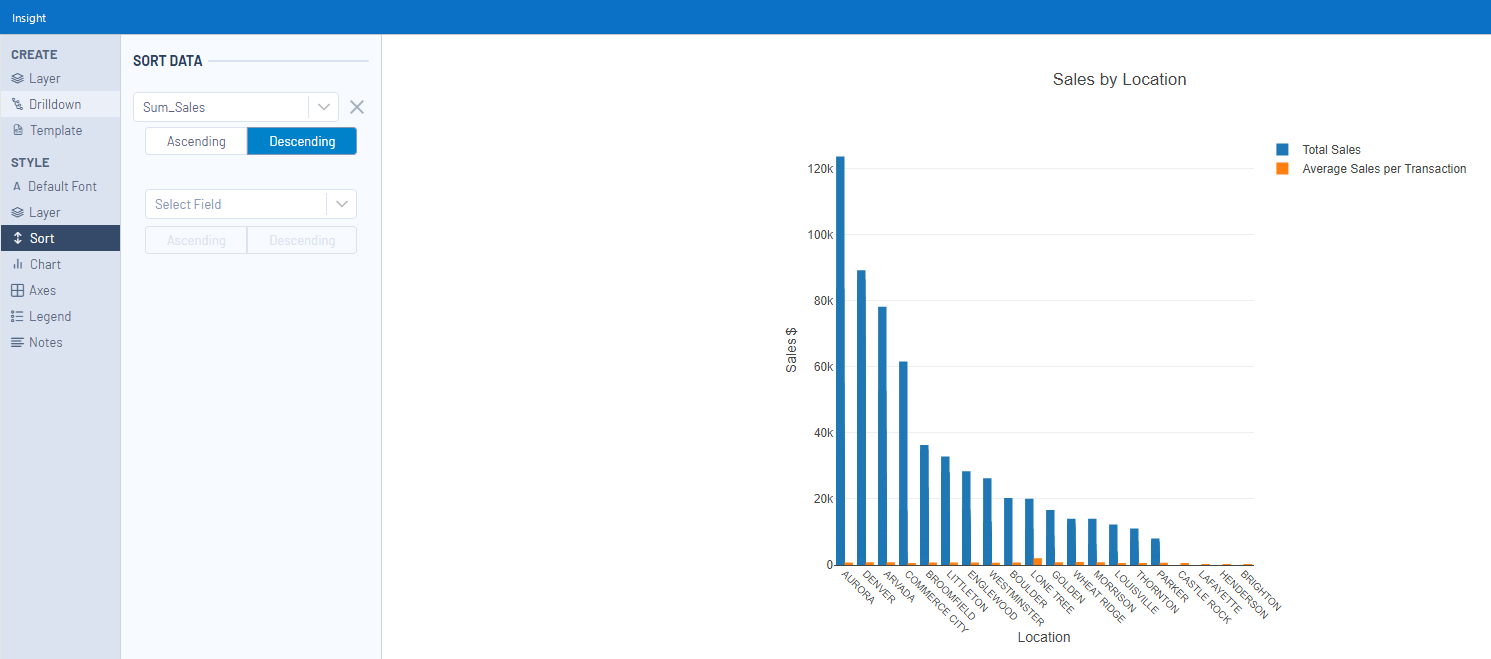Click the disabled Descending secondary sort button

point(301,240)
